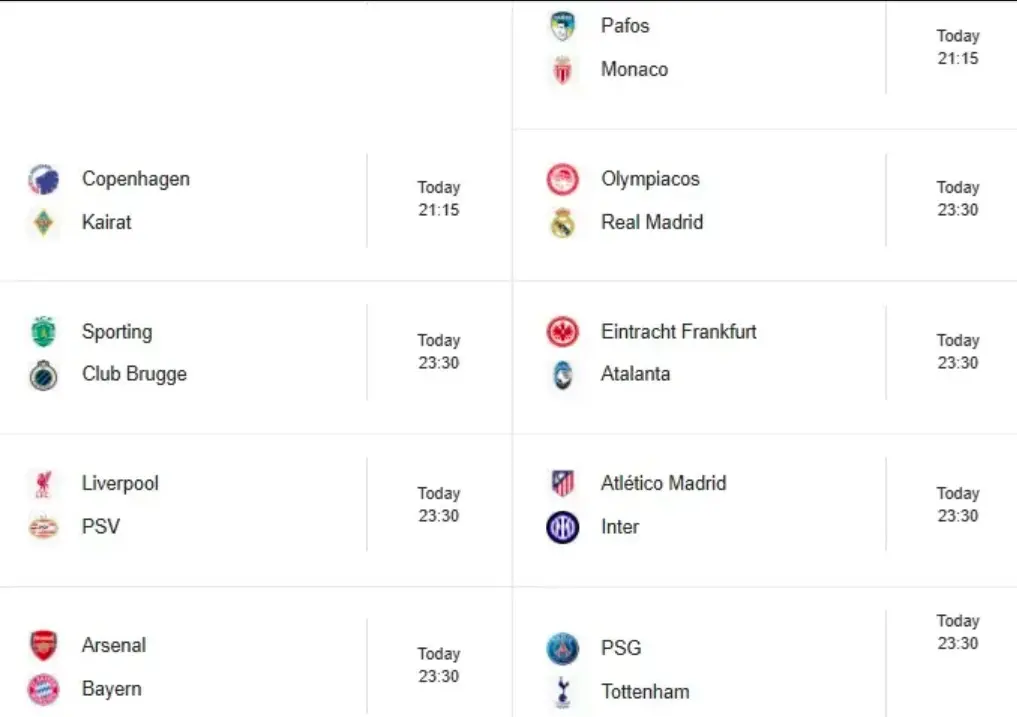Click the Monaco team name
Viewport: 1017px width, 717px height.
(x=634, y=69)
